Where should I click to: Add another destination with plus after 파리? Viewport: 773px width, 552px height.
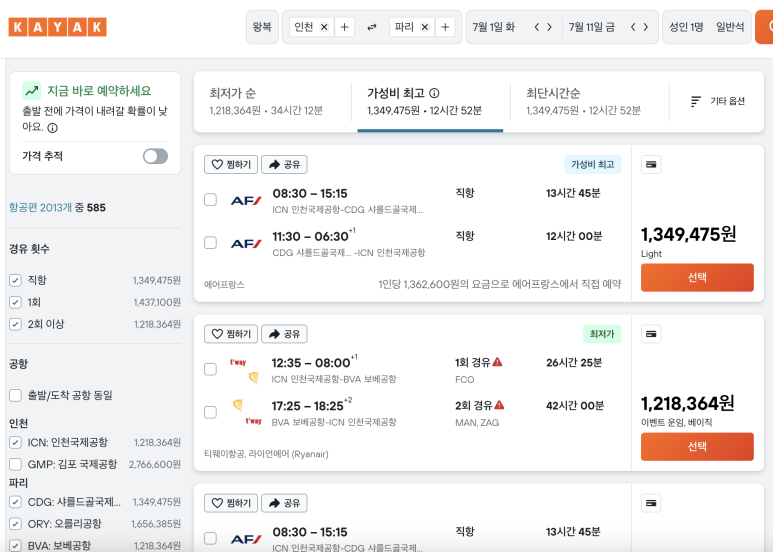445,27
